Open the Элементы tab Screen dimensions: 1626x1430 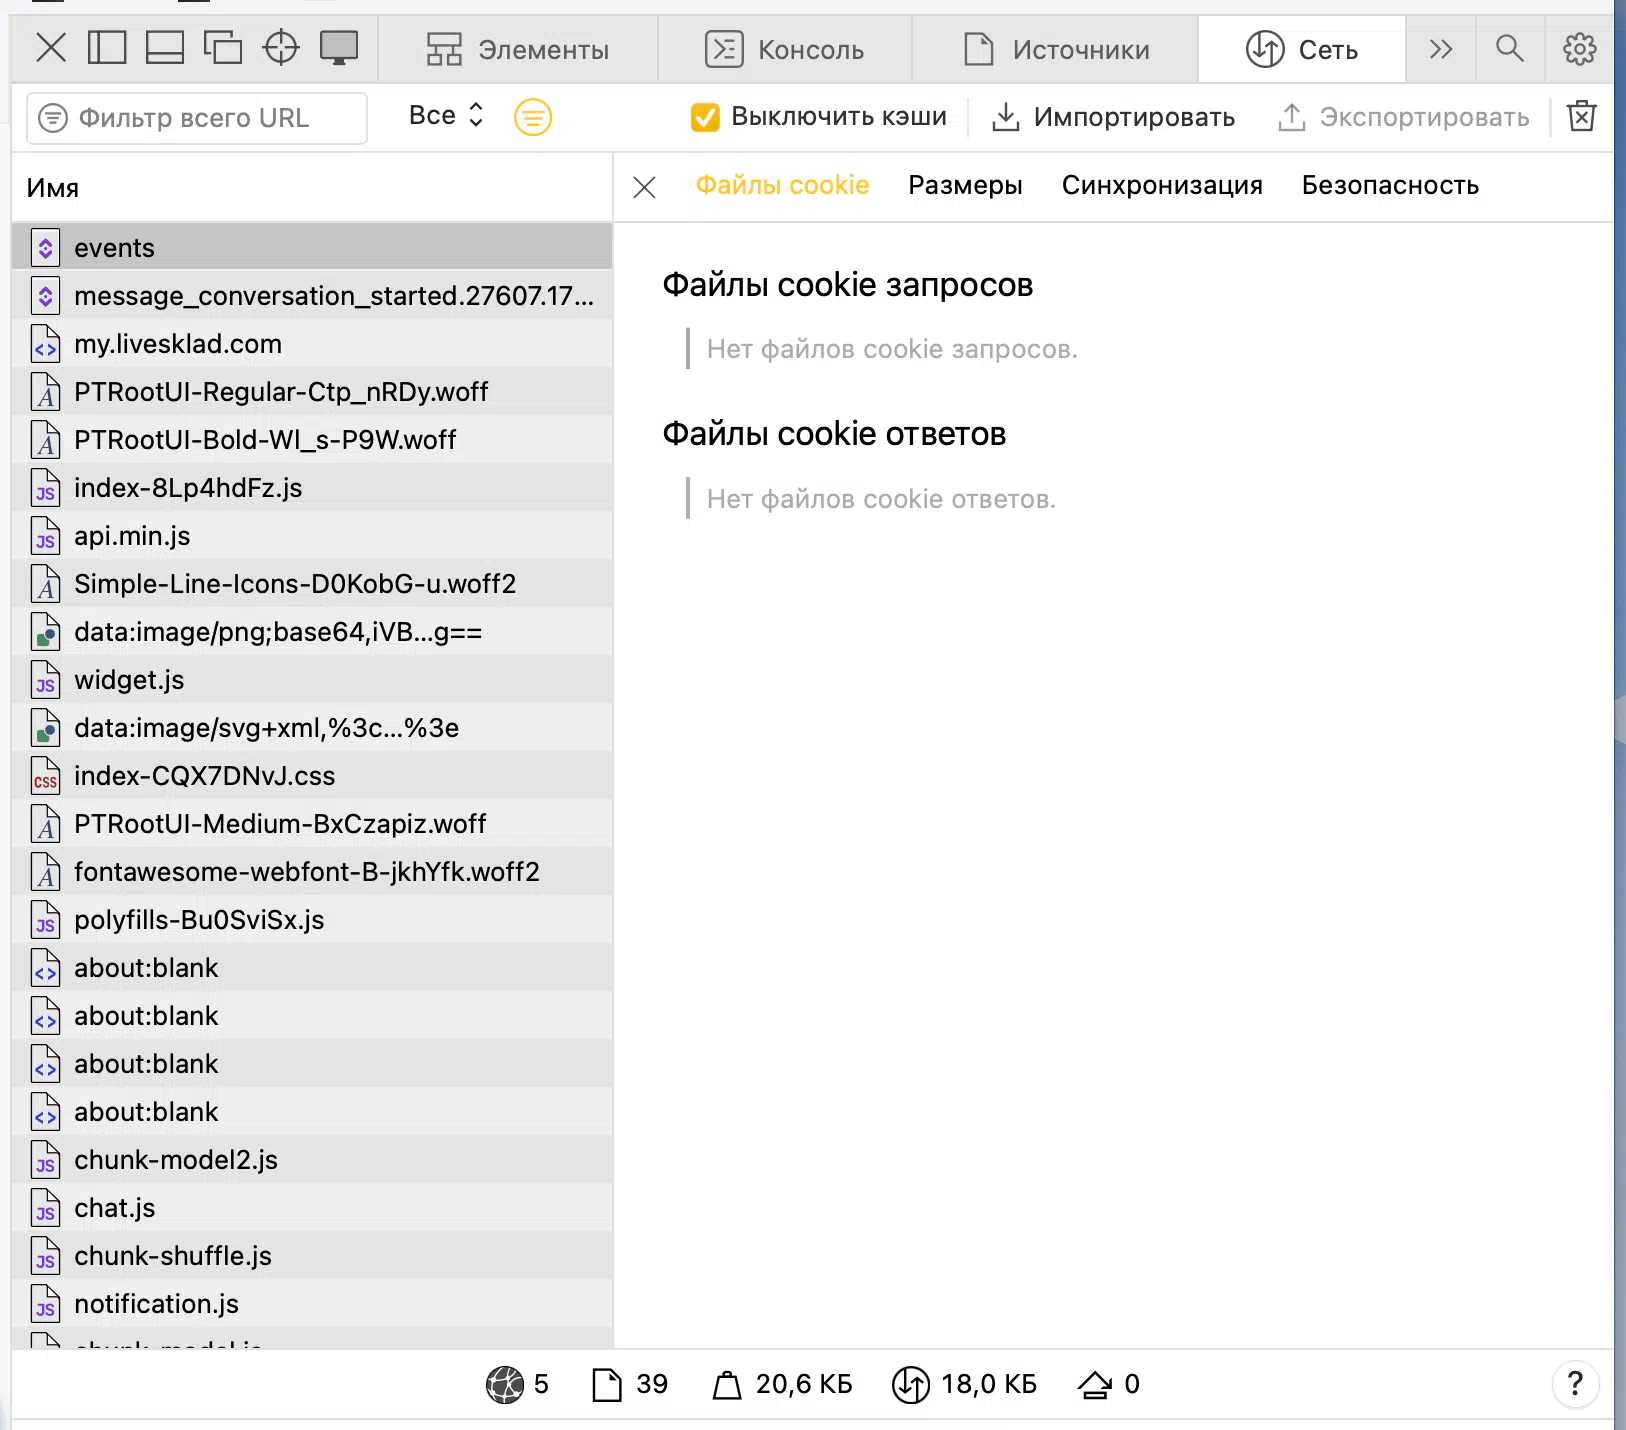518,50
